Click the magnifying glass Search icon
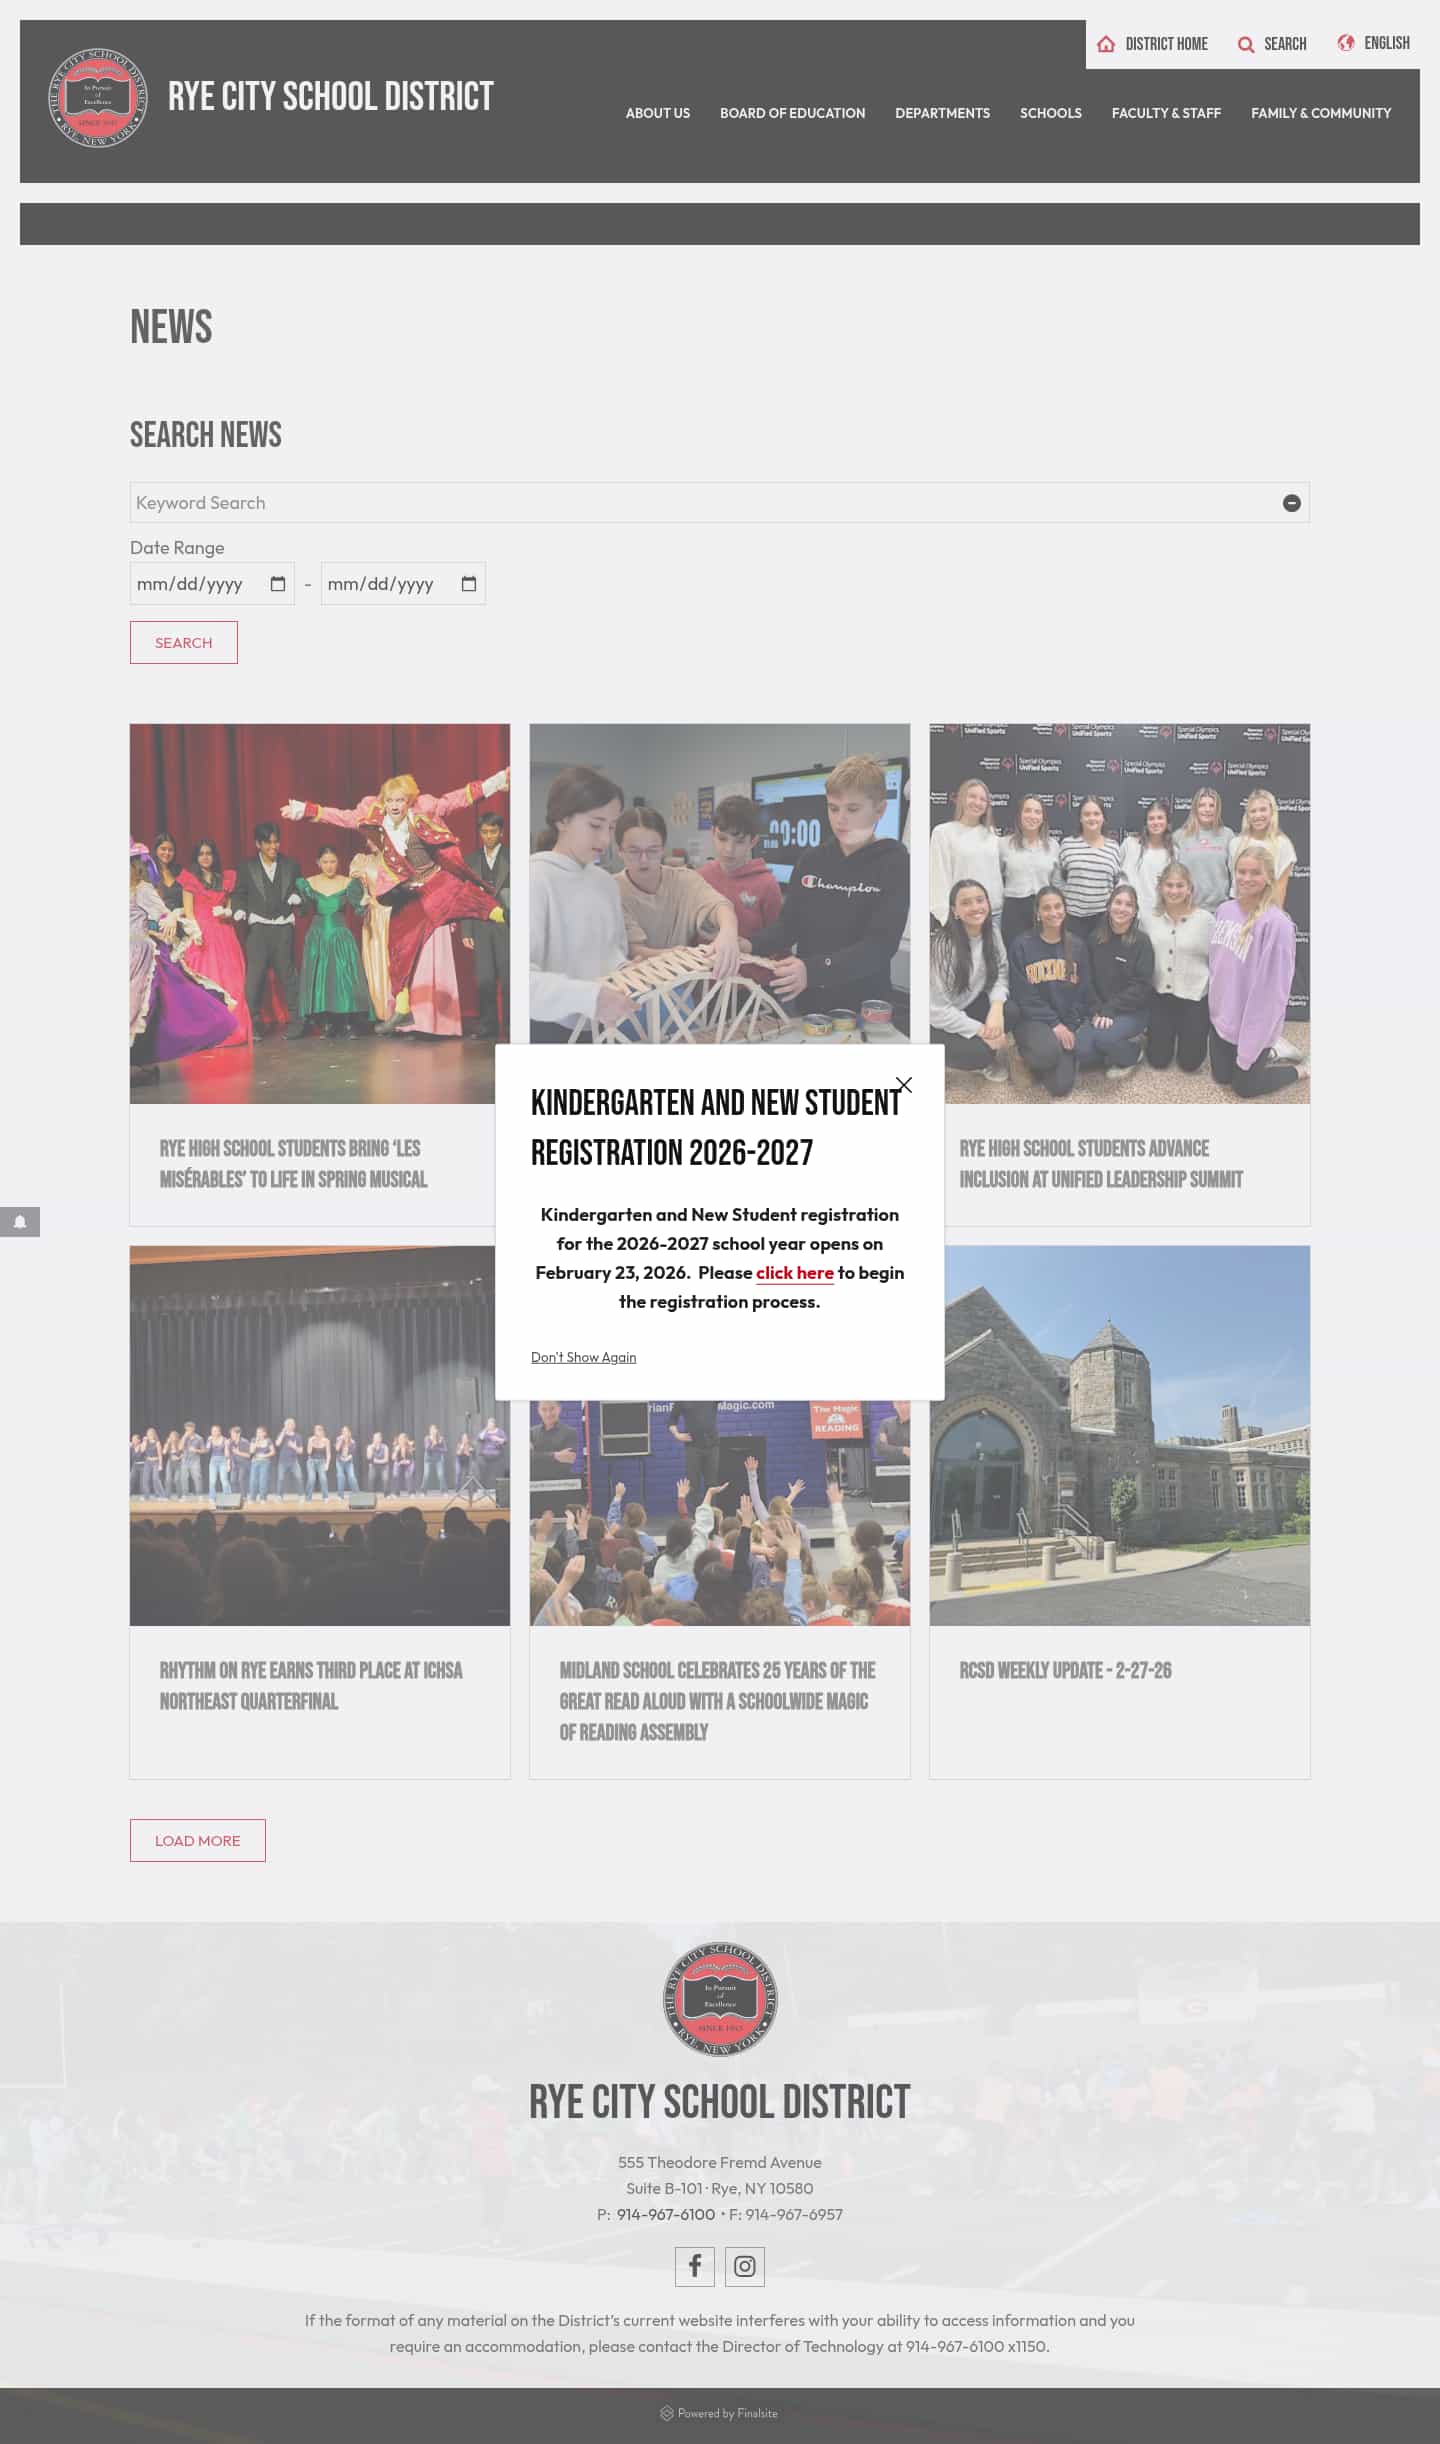The width and height of the screenshot is (1440, 2444). pyautogui.click(x=1246, y=44)
